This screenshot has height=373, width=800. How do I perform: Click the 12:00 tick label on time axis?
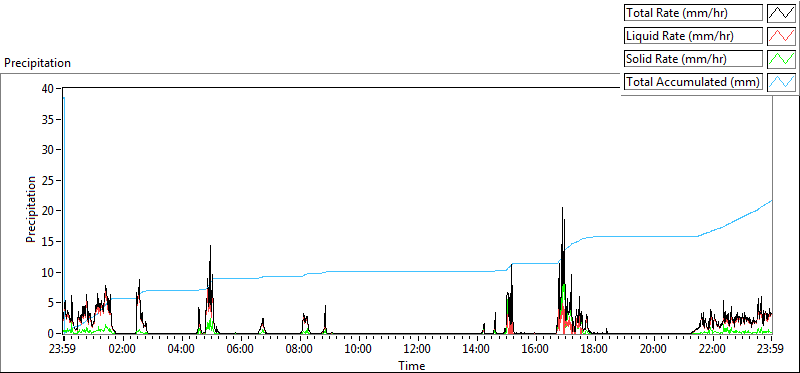click(x=417, y=350)
